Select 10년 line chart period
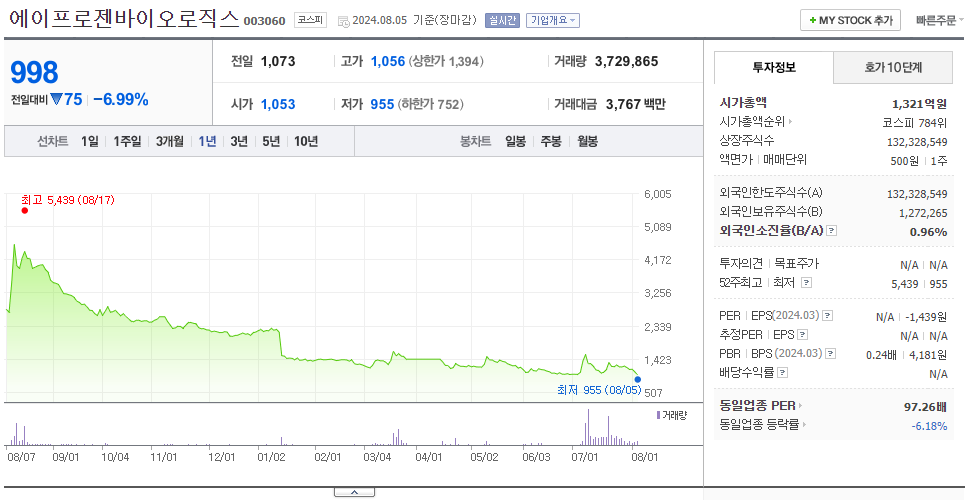The width and height of the screenshot is (968, 500). 306,141
